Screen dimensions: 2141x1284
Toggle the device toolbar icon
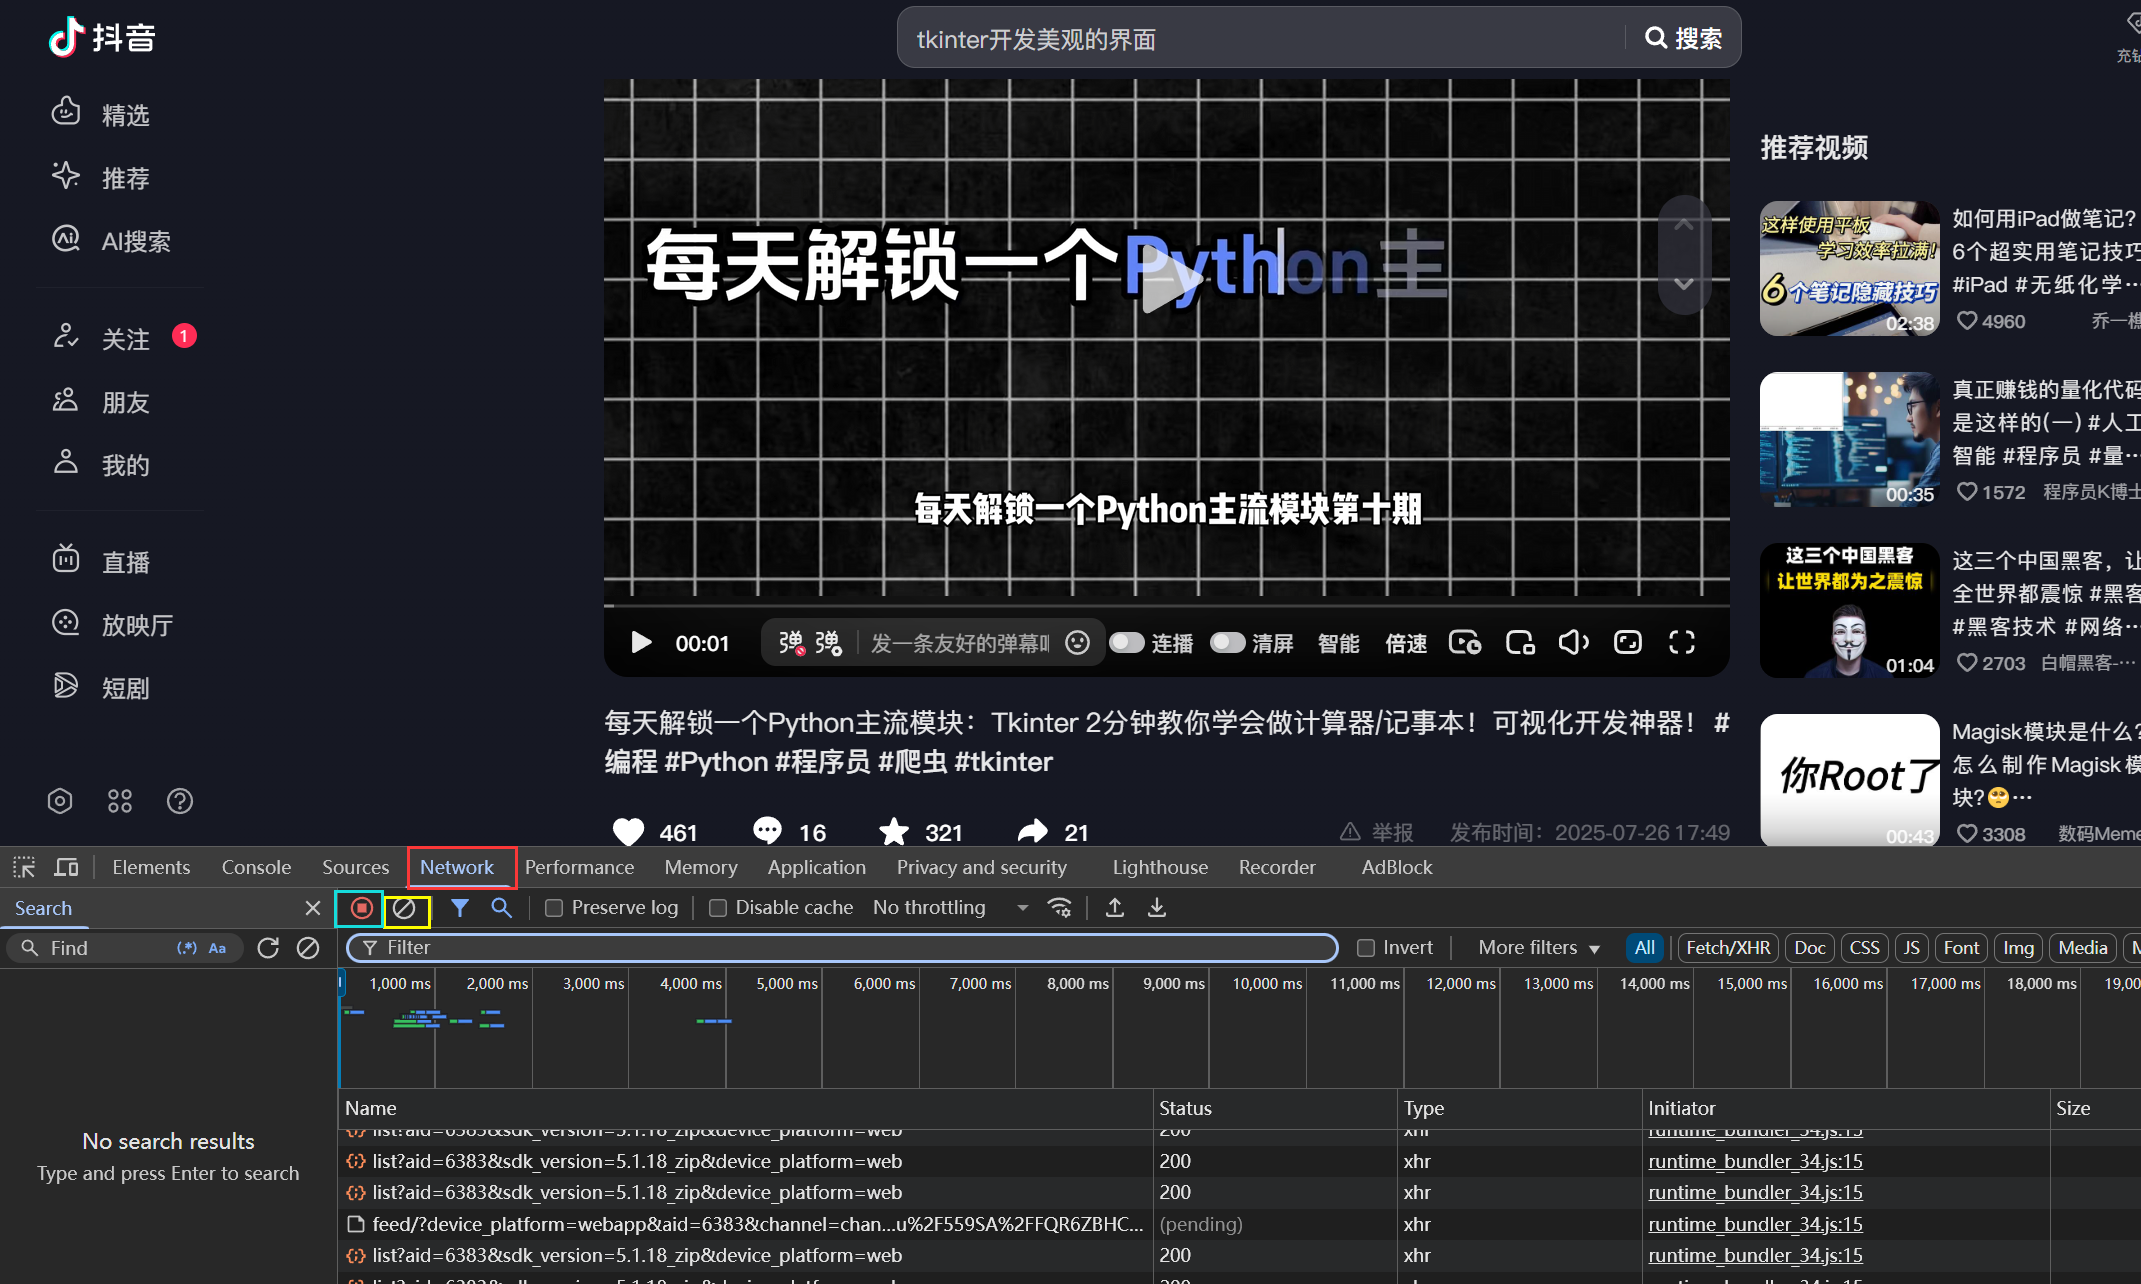point(67,867)
